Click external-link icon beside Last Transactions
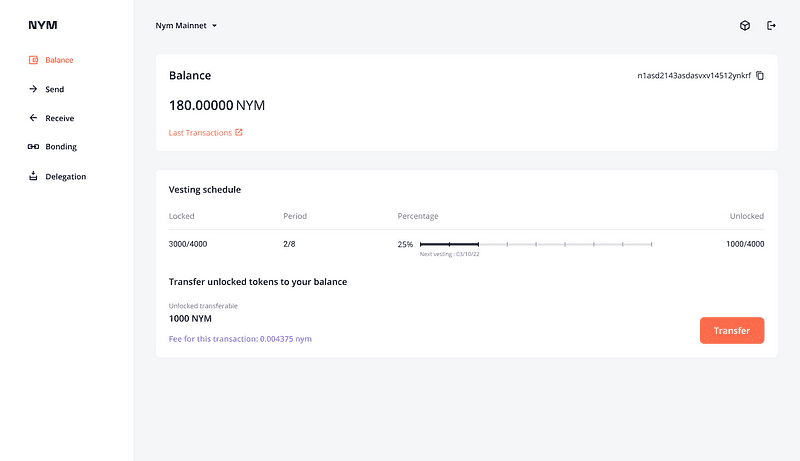800x461 pixels. click(x=239, y=132)
